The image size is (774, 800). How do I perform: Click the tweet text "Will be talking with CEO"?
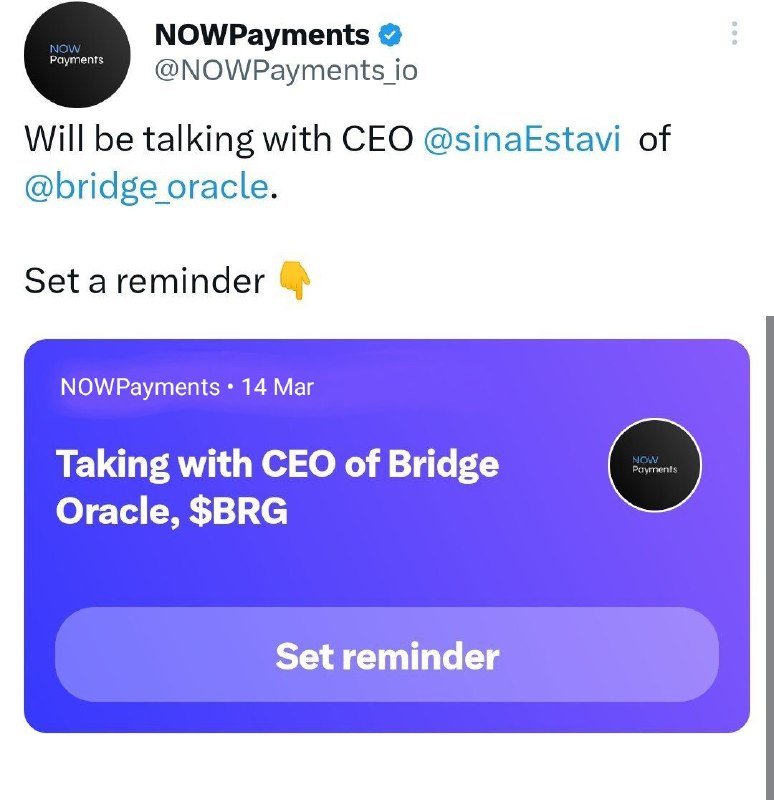219,138
